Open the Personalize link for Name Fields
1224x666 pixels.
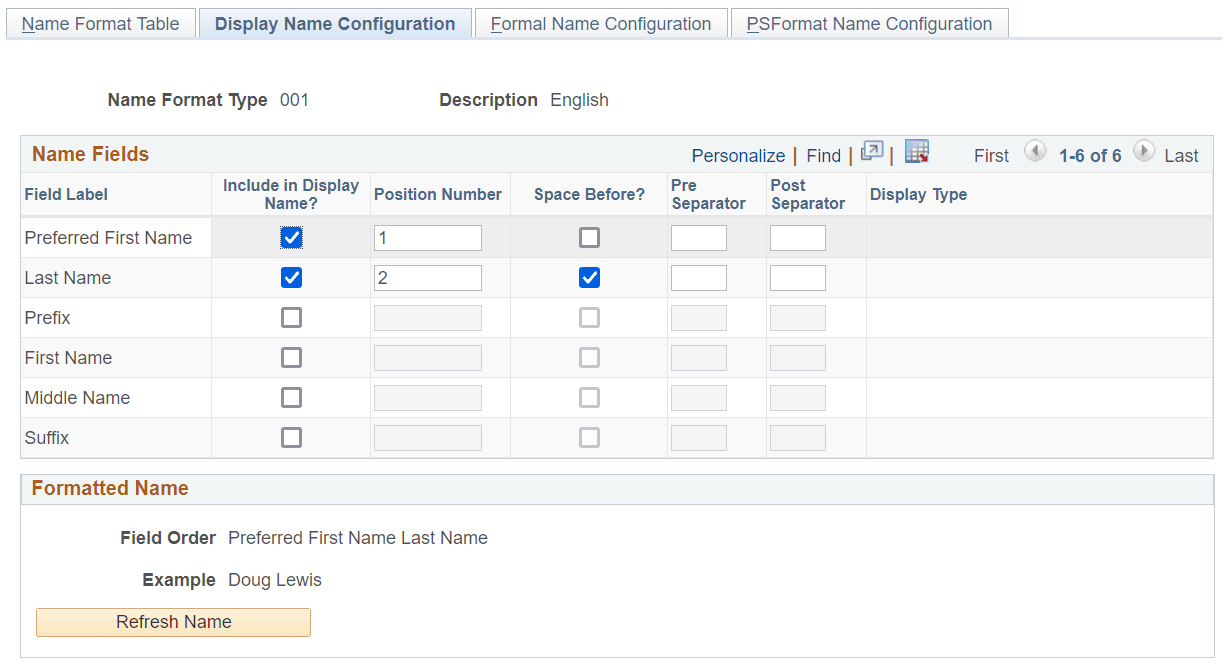738,155
